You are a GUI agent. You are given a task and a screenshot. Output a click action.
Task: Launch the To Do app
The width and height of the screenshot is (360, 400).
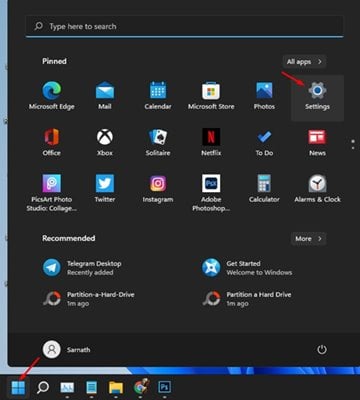click(264, 143)
